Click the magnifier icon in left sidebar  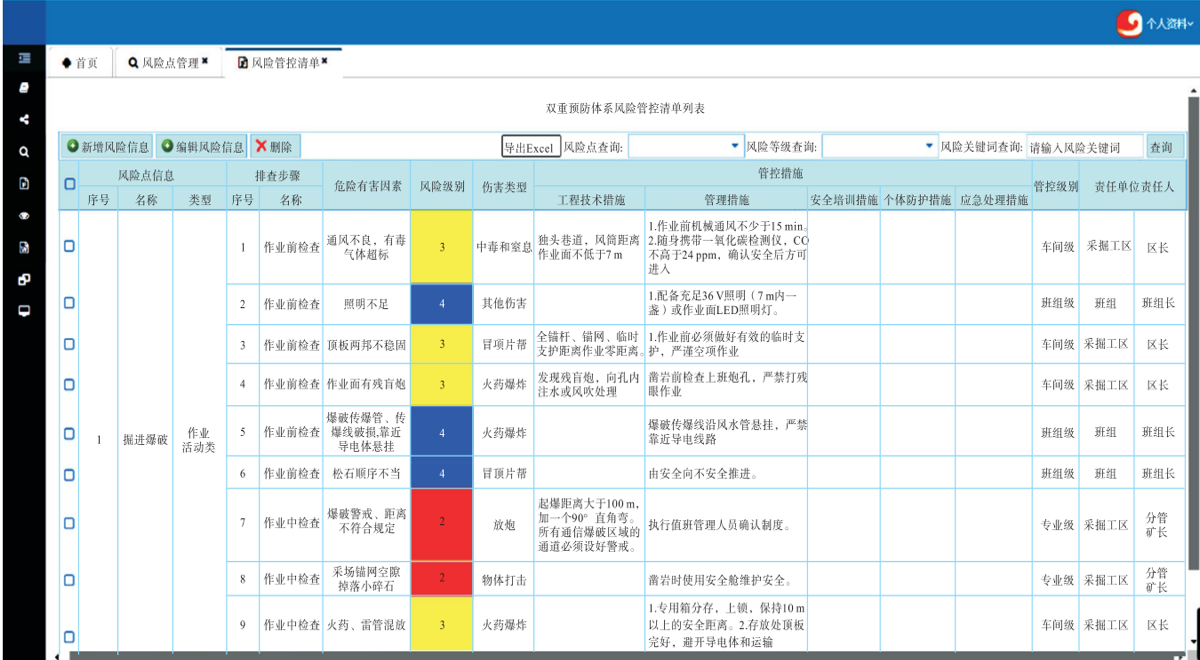click(24, 152)
